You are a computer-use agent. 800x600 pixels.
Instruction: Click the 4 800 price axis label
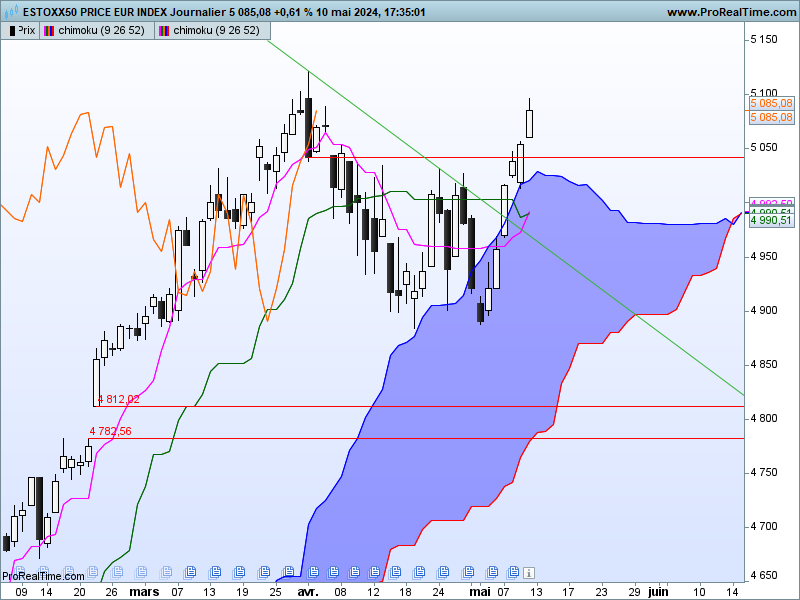(764, 418)
